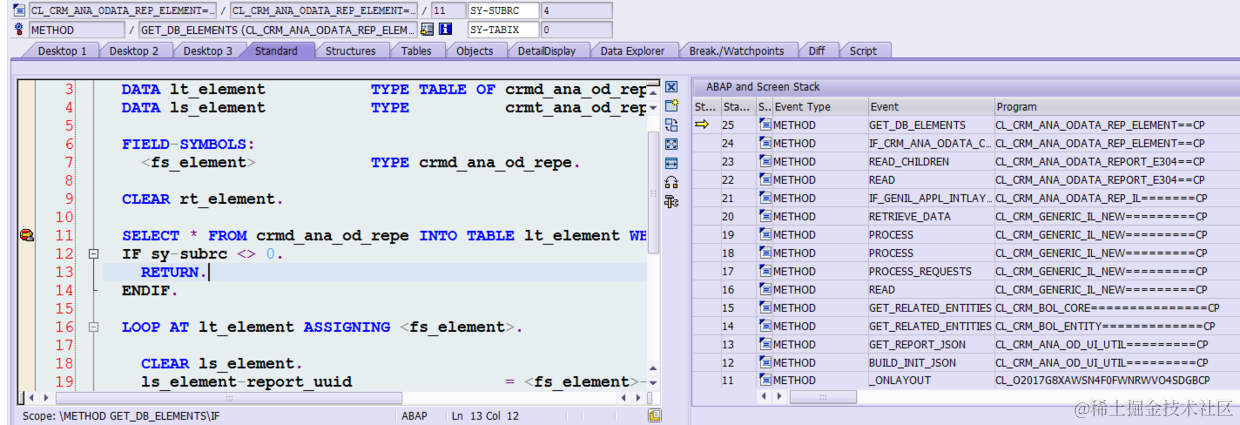Click the program icon left of the top field
Image resolution: width=1240 pixels, height=425 pixels.
19,11
